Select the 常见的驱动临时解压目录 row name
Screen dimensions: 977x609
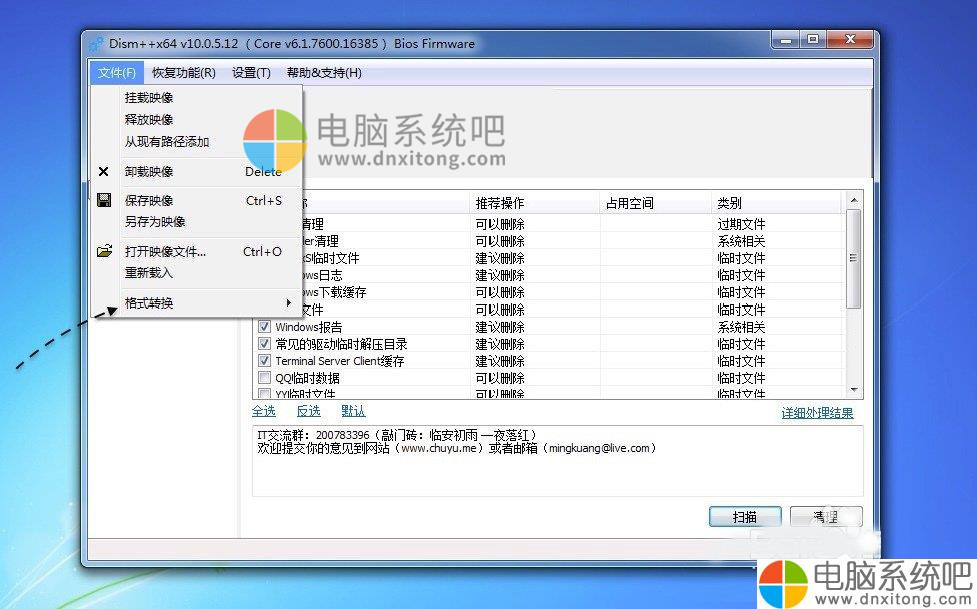pyautogui.click(x=341, y=344)
